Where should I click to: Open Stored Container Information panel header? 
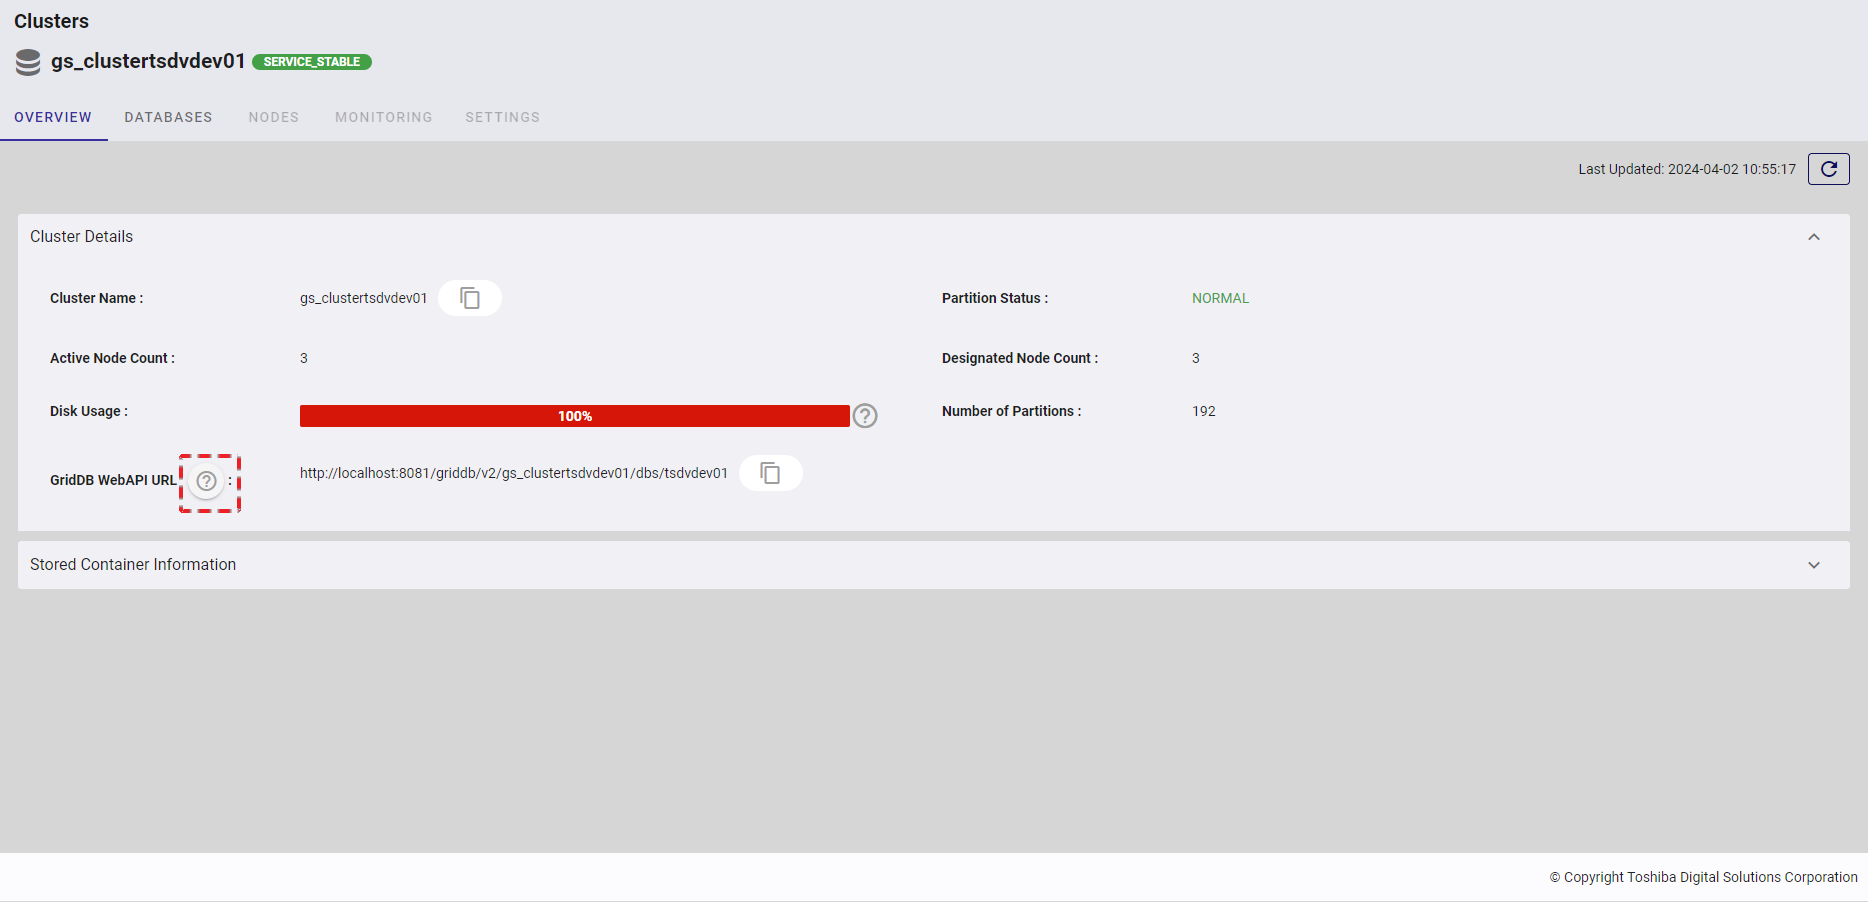click(133, 564)
